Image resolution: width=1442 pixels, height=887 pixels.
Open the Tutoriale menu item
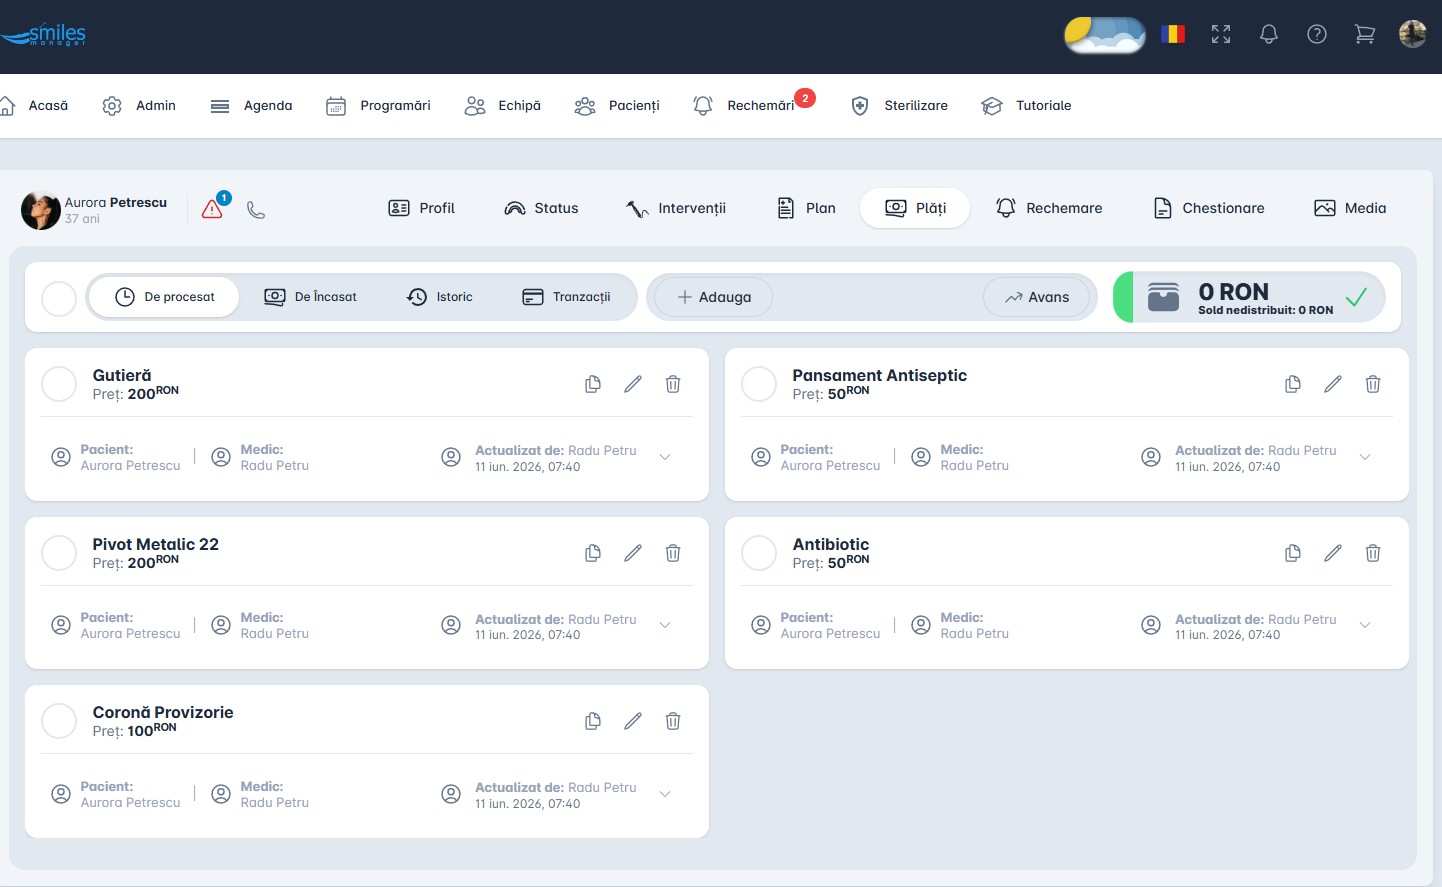pyautogui.click(x=1026, y=105)
